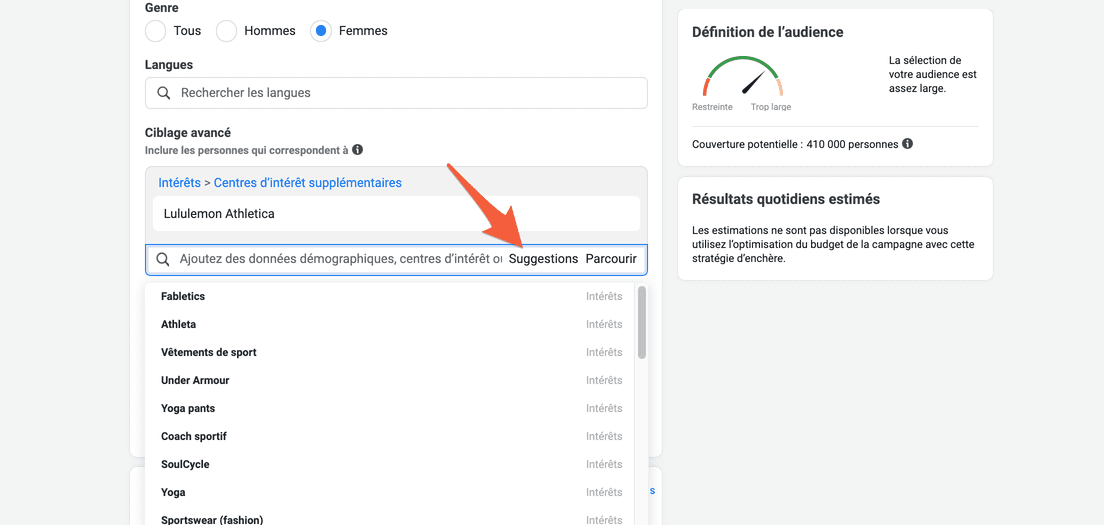Choose Vêtements de sport suggestion
Viewport: 1104px width, 525px height.
(391, 352)
